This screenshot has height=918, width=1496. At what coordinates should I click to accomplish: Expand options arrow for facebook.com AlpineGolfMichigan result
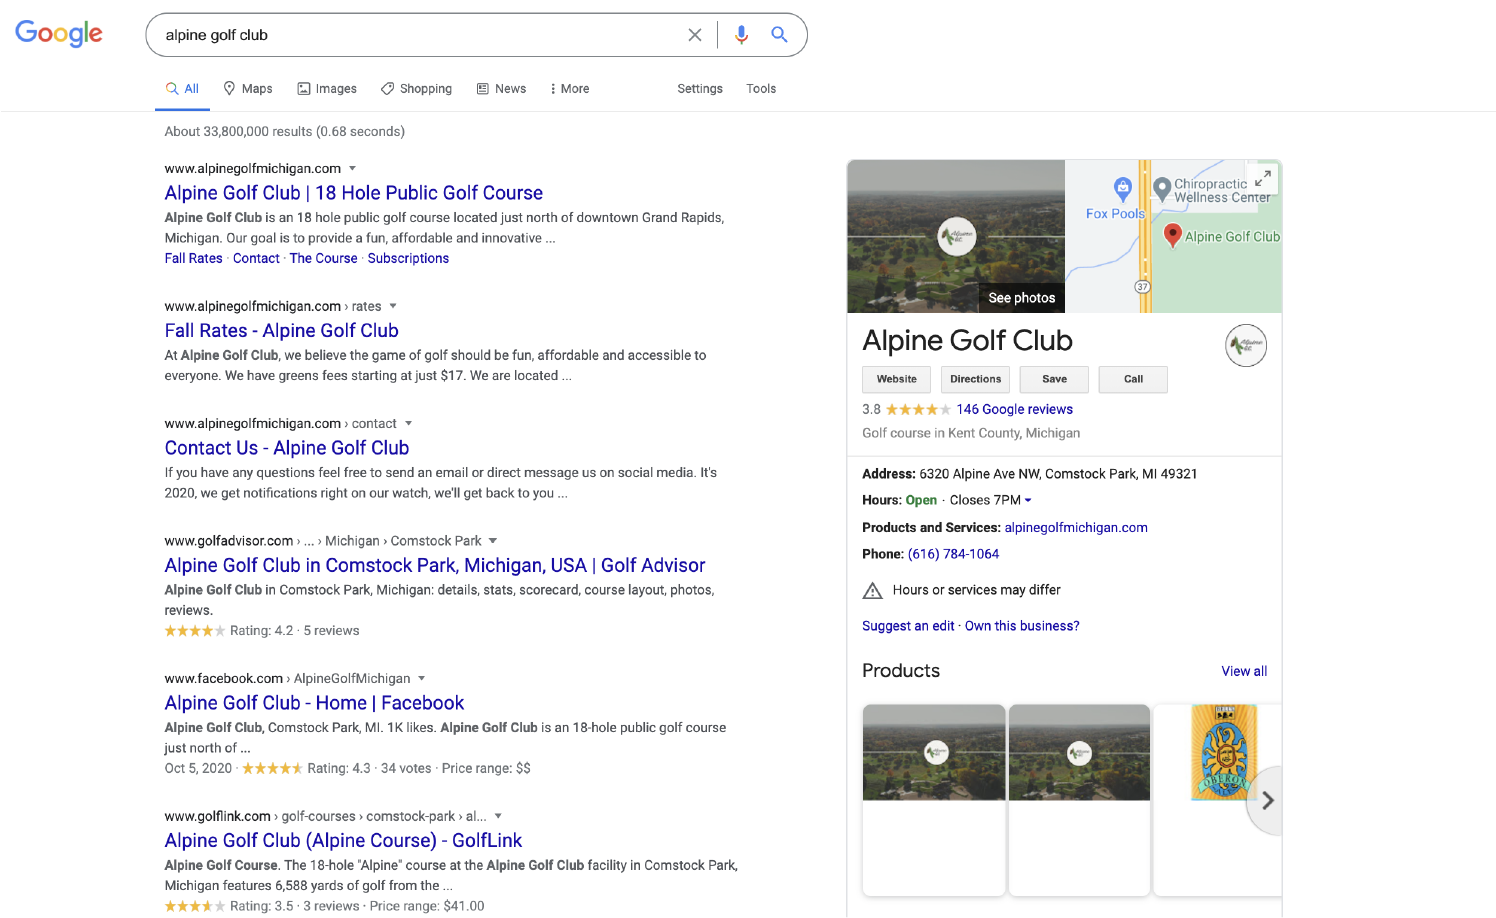(x=422, y=678)
